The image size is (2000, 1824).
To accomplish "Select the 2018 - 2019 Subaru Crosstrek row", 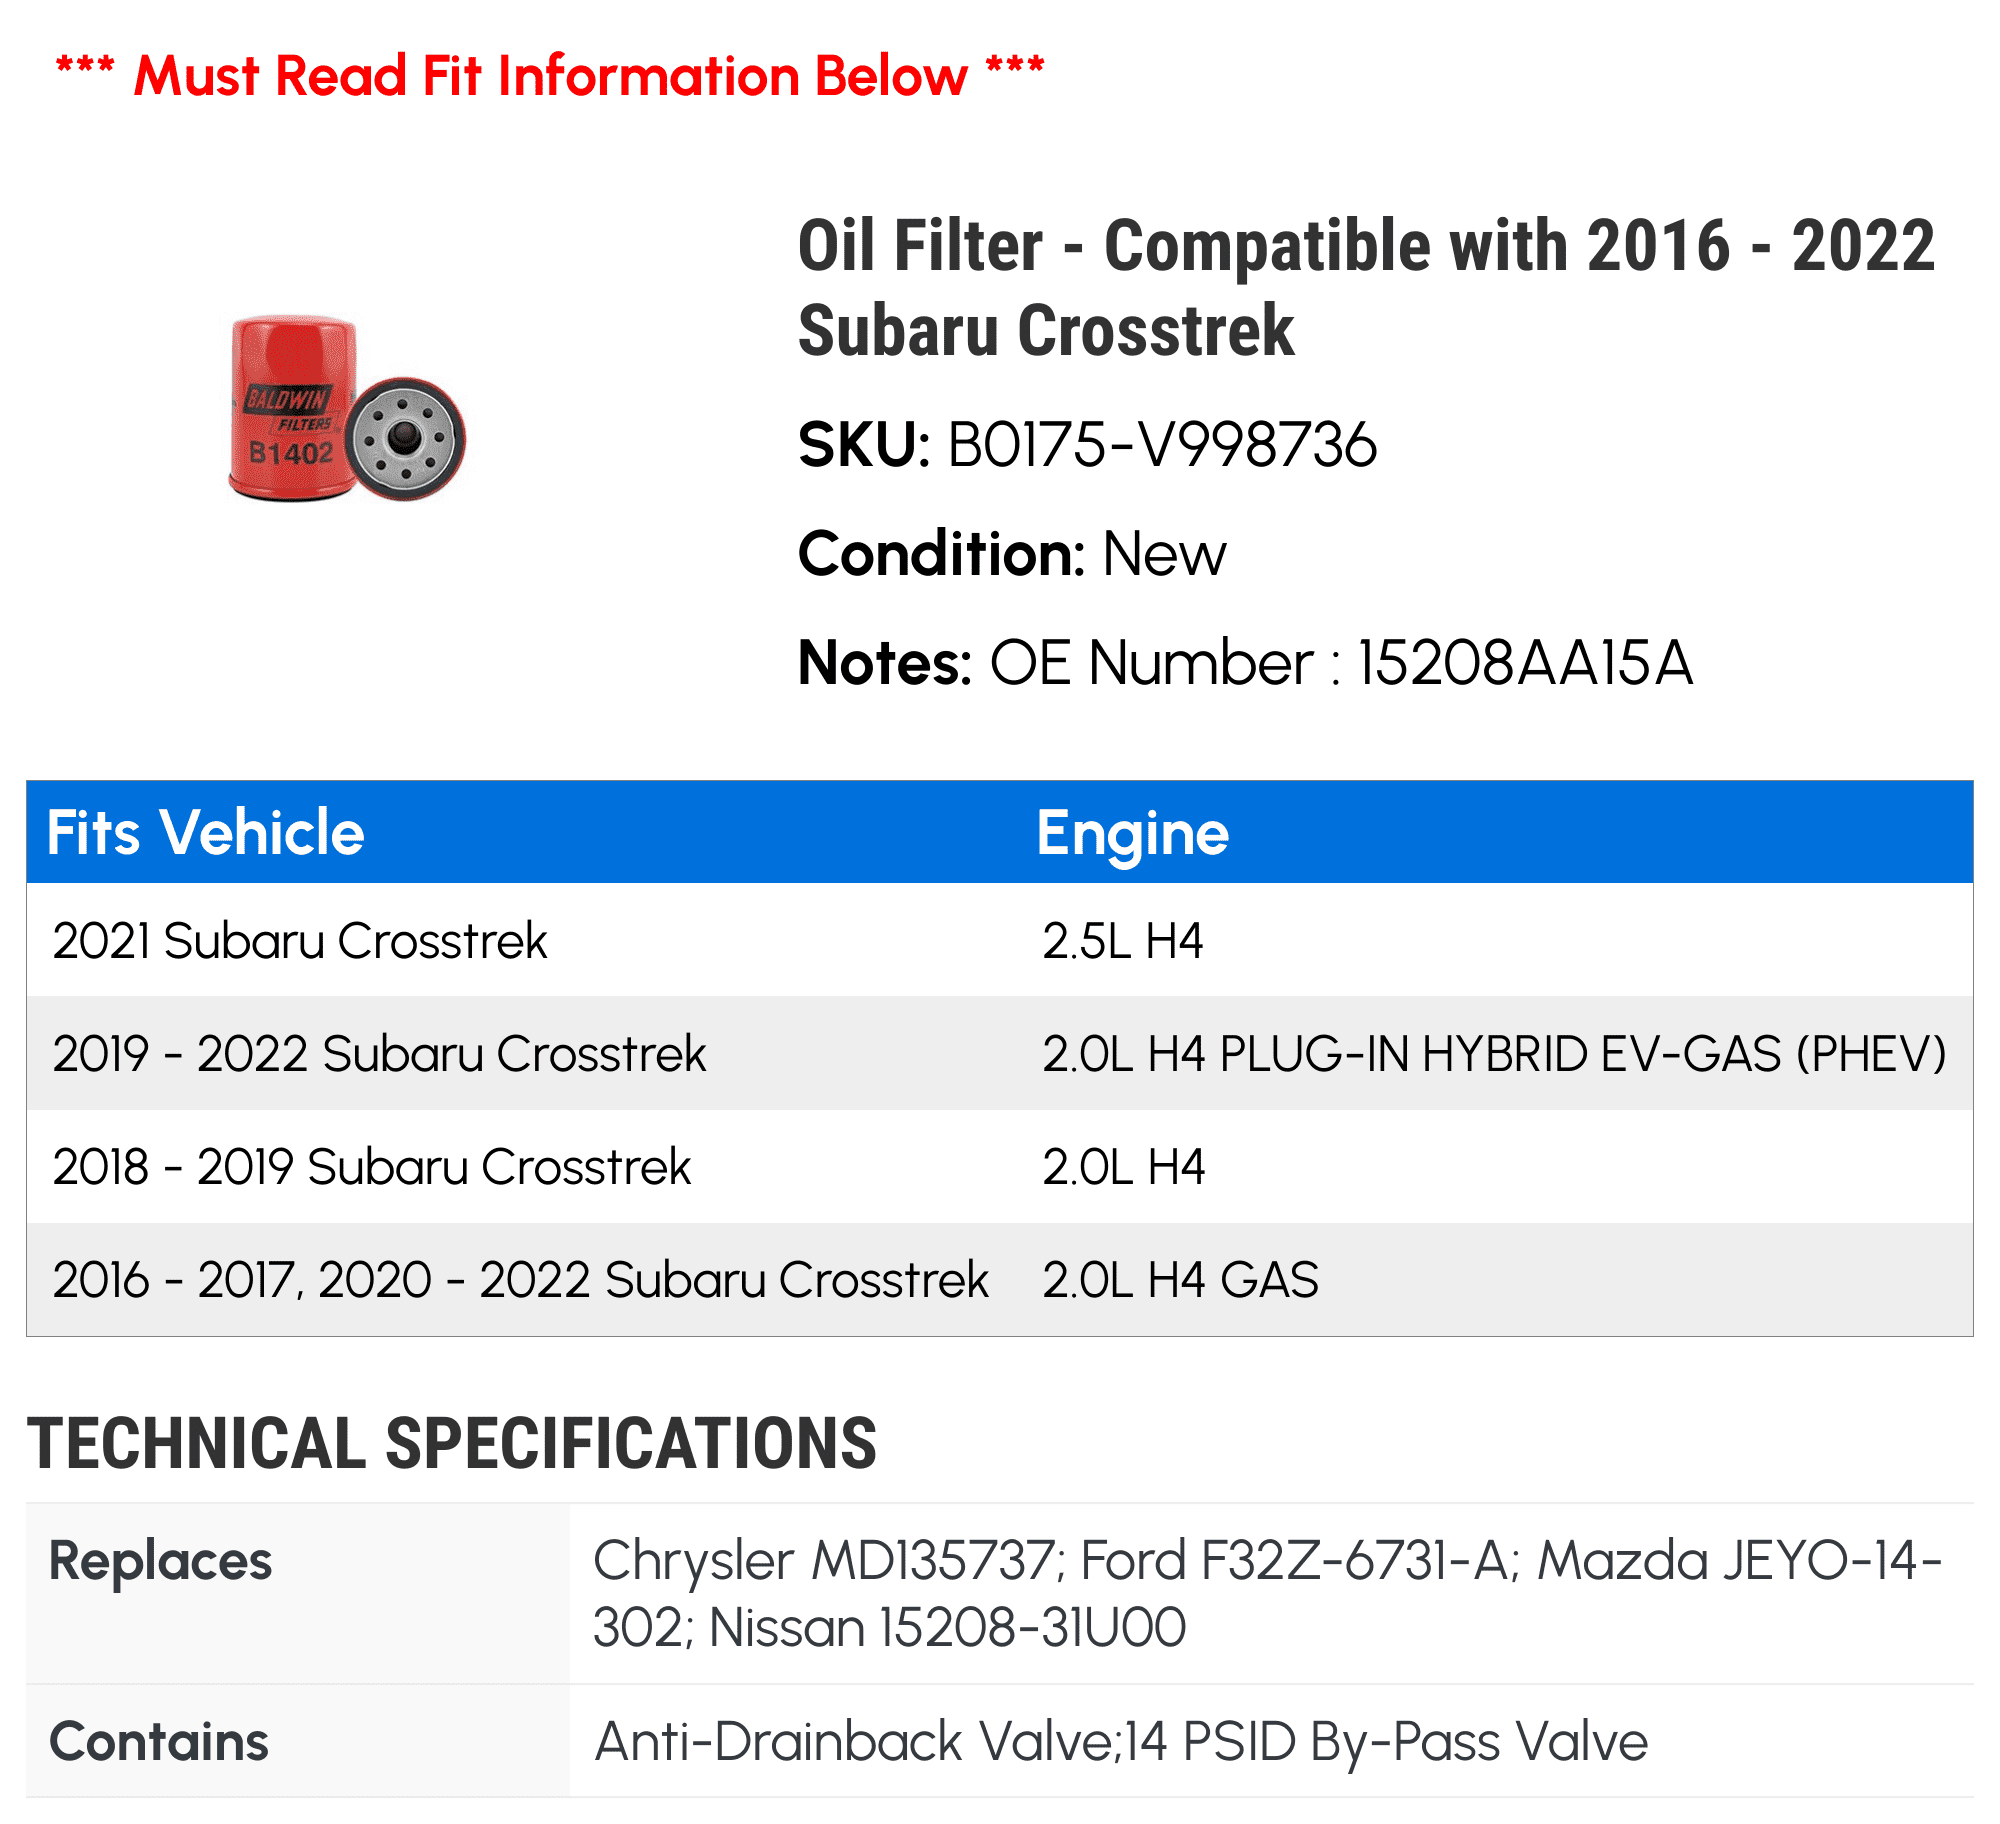I will pyautogui.click(x=1000, y=1166).
